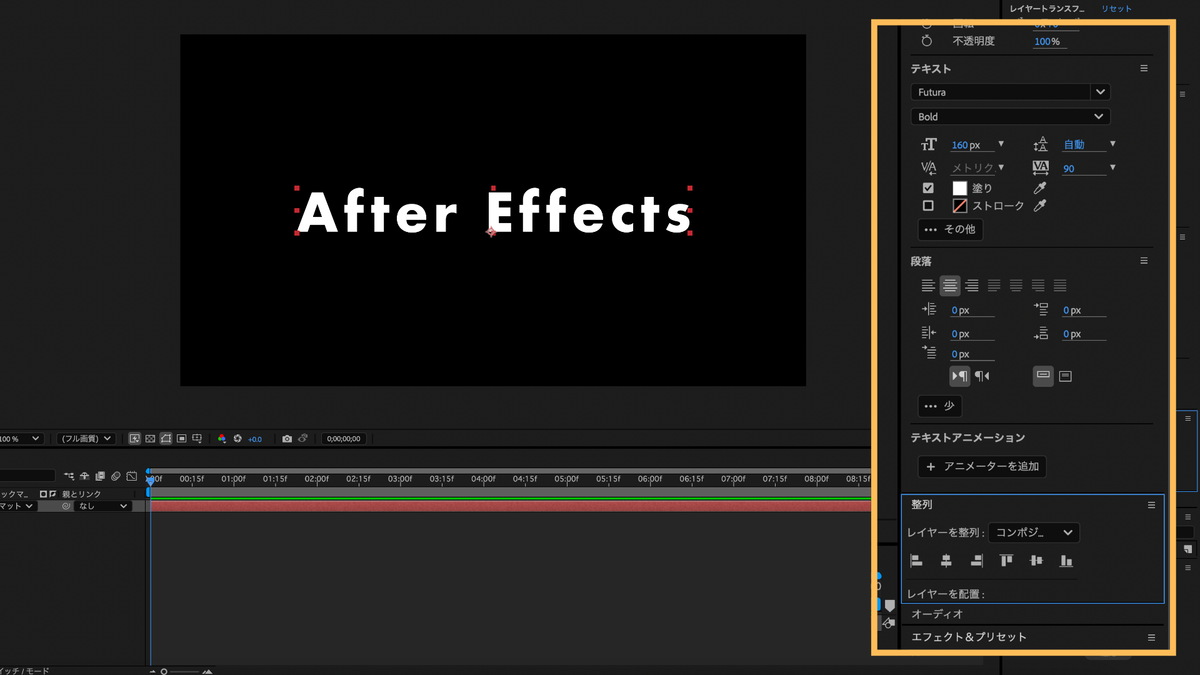This screenshot has height=675, width=1200.
Task: Pick stroke color with the ストローク eyedropper
Action: click(x=1040, y=206)
